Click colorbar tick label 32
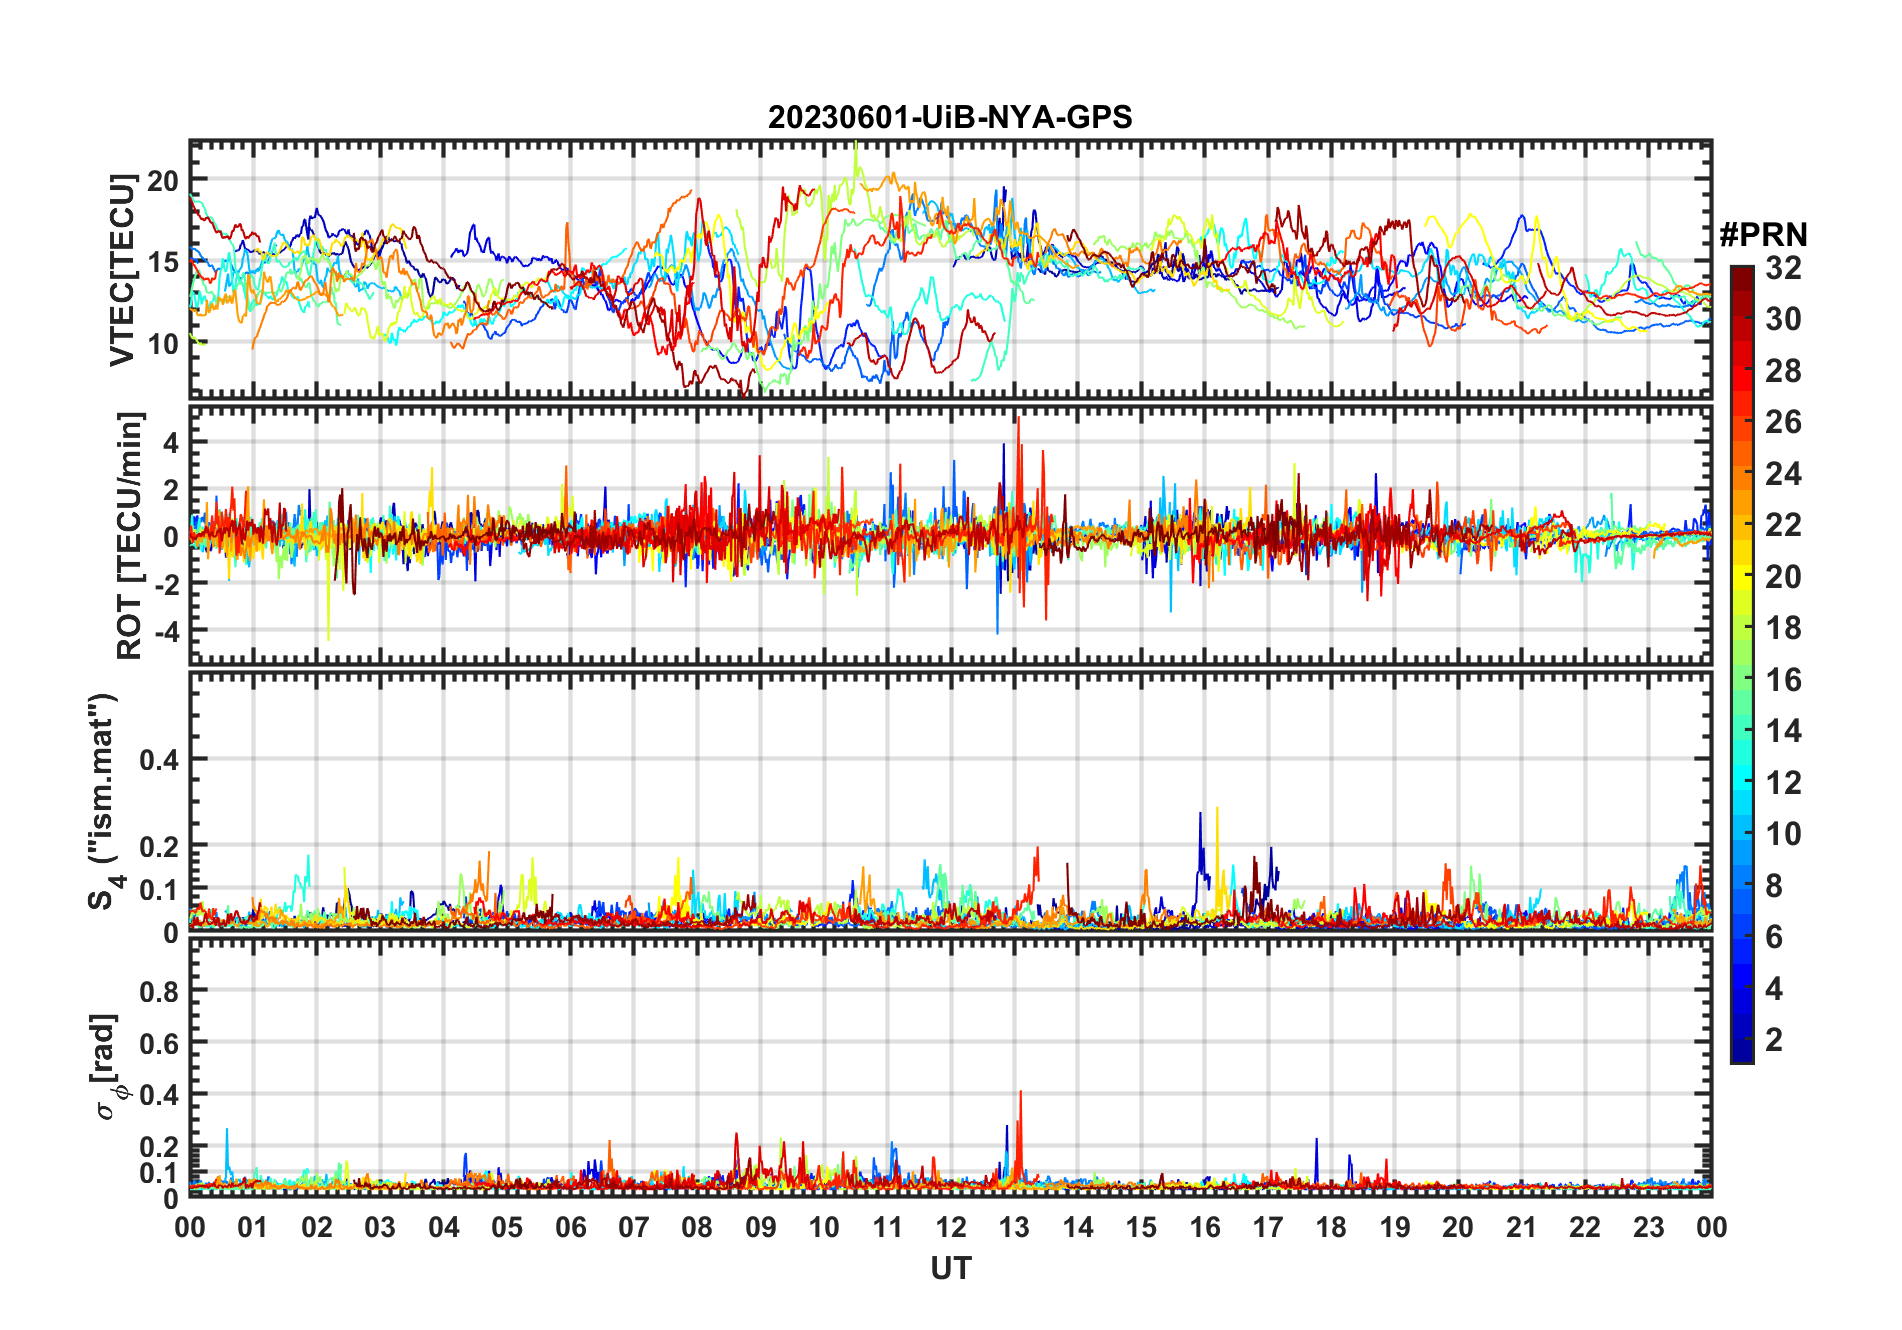Viewport: 1902px width, 1330px height. pyautogui.click(x=1783, y=267)
